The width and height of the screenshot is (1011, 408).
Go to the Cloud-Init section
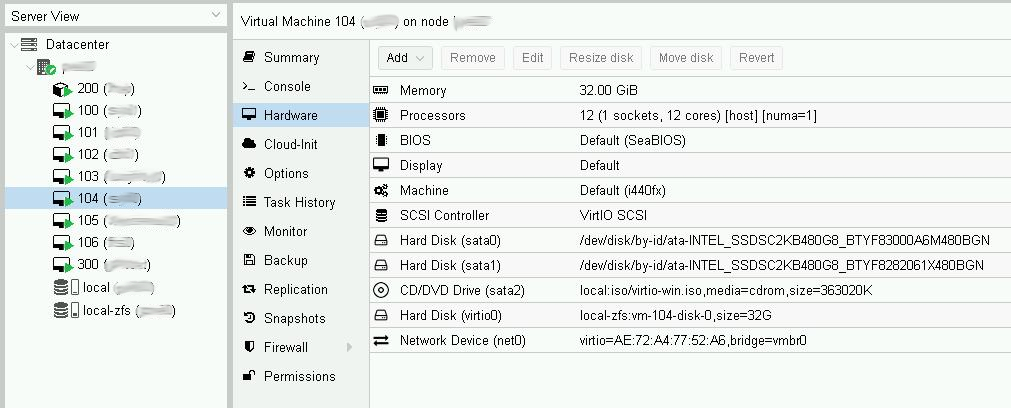pyautogui.click(x=290, y=145)
